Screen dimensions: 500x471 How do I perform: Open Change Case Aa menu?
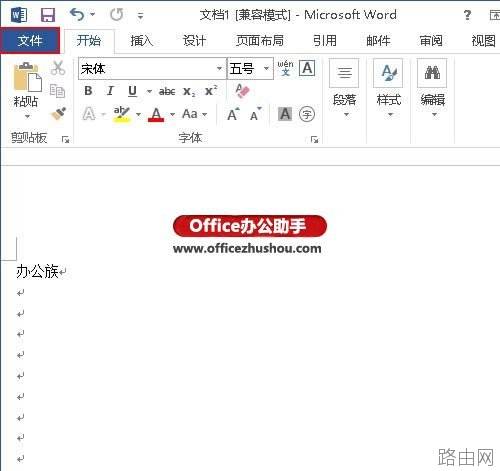tap(195, 114)
